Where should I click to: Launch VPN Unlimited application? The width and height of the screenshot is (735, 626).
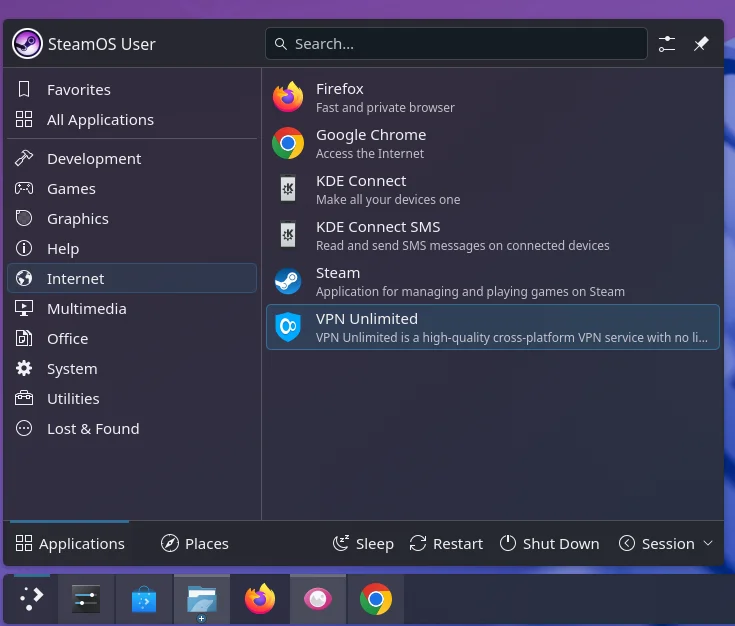click(492, 327)
